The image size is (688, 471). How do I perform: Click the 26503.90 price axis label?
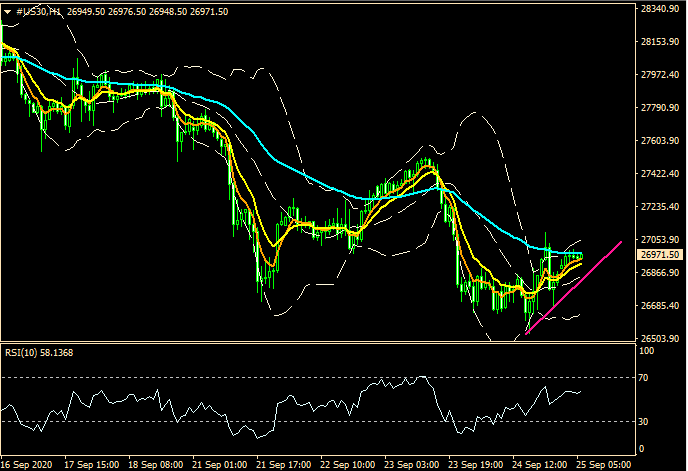pyautogui.click(x=659, y=338)
